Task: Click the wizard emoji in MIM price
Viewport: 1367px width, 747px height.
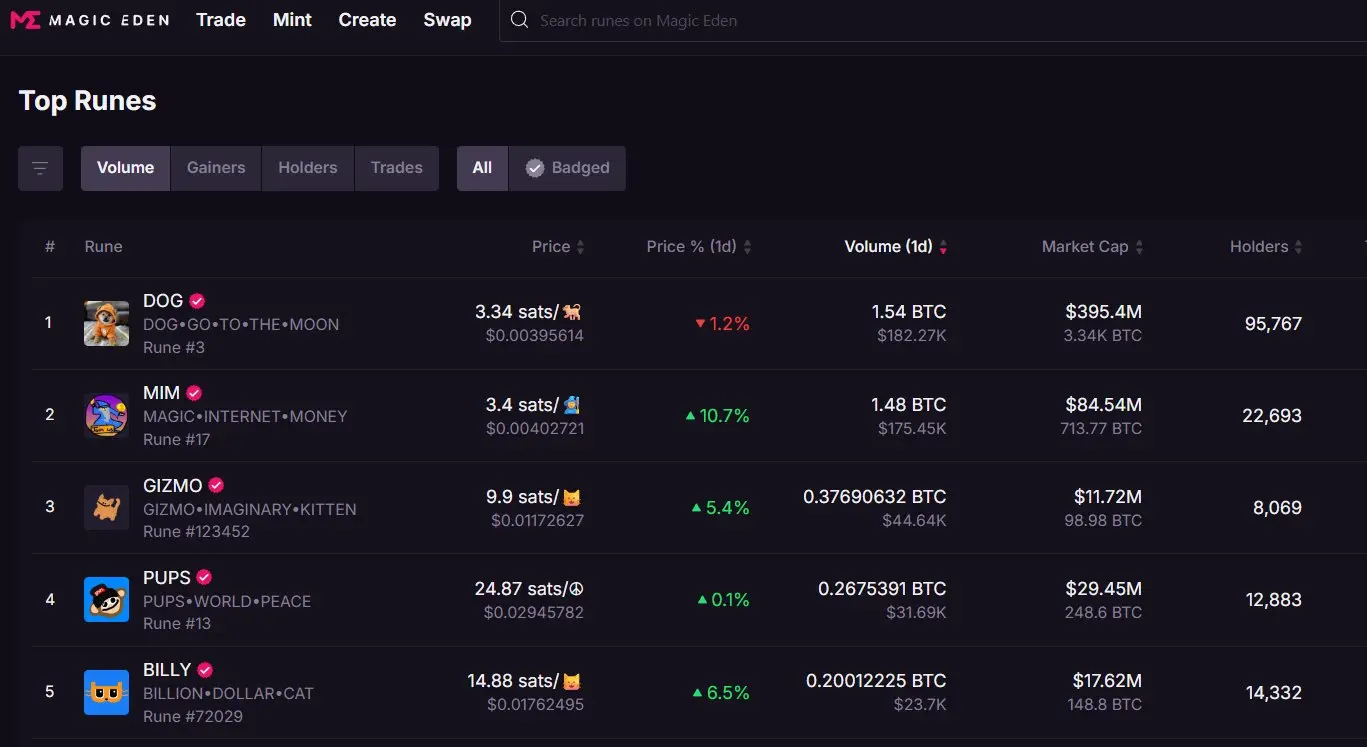Action: [573, 405]
